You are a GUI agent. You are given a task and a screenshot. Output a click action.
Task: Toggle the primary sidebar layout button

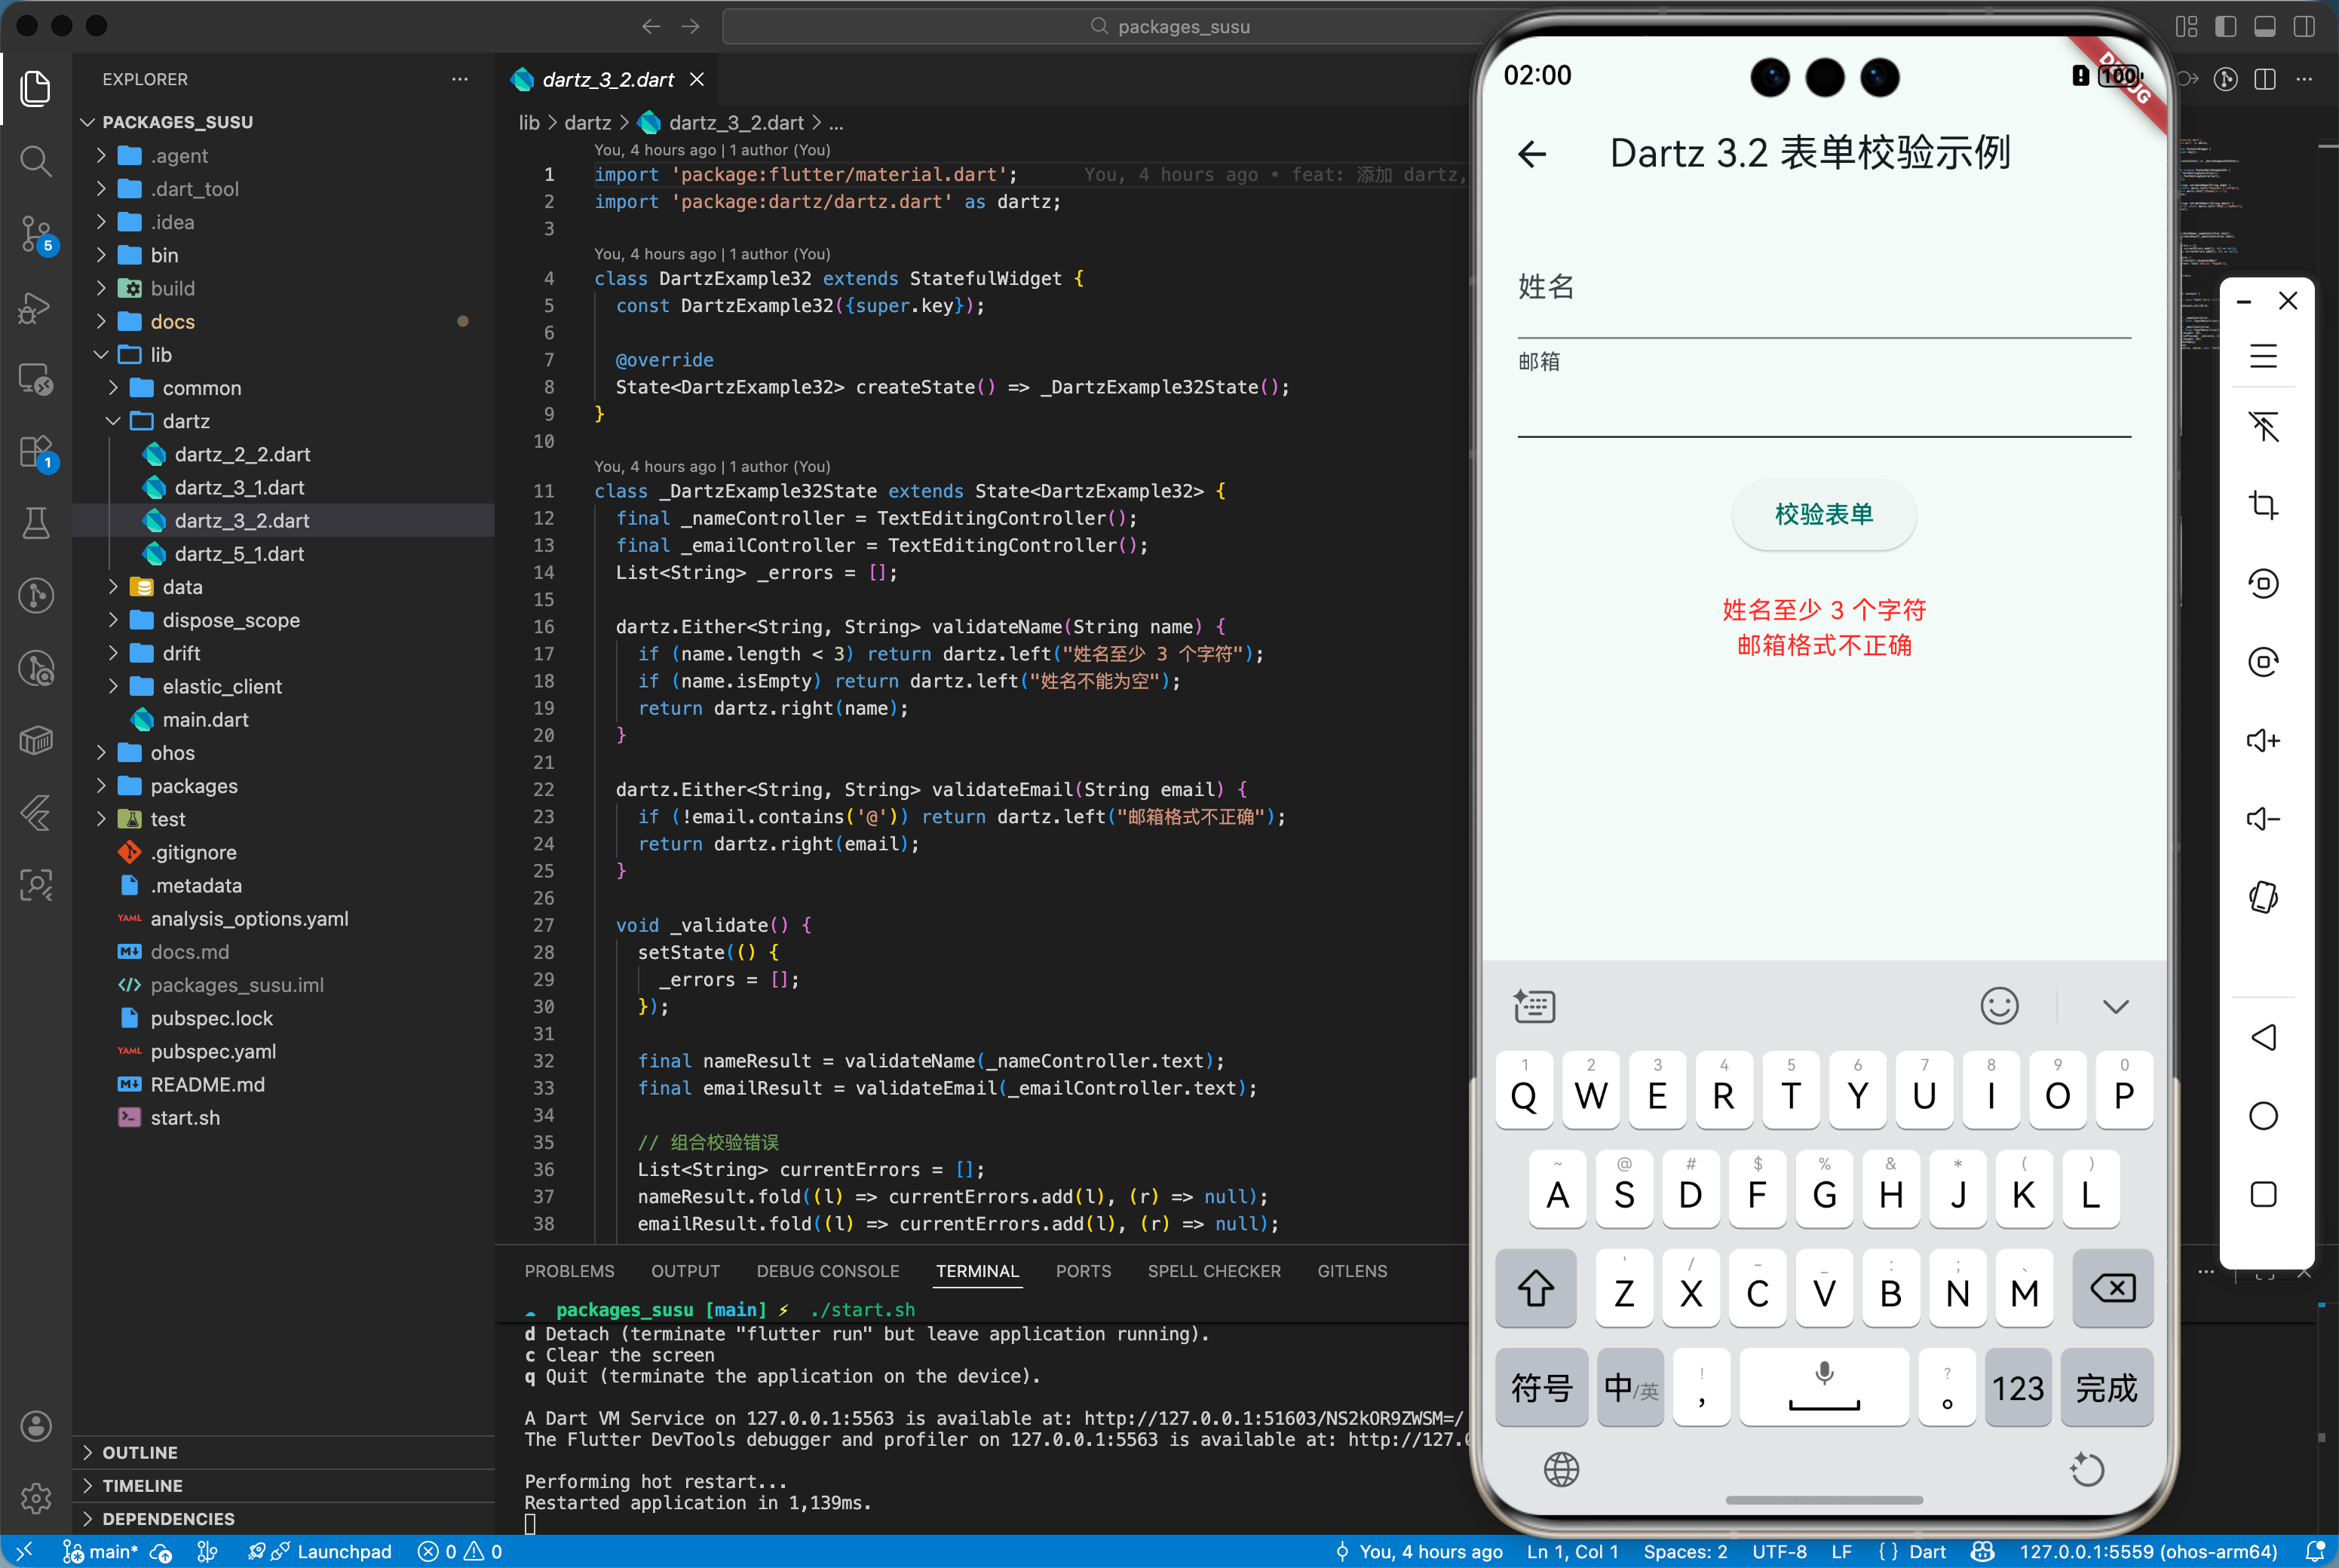2226,26
